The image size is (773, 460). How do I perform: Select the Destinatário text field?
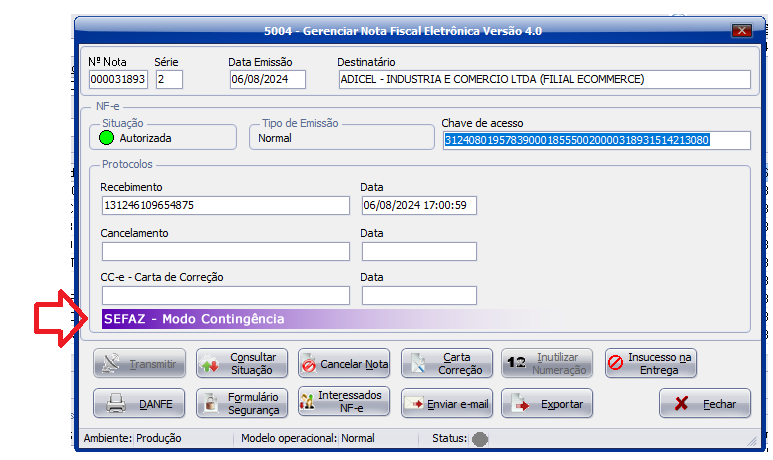(x=543, y=80)
